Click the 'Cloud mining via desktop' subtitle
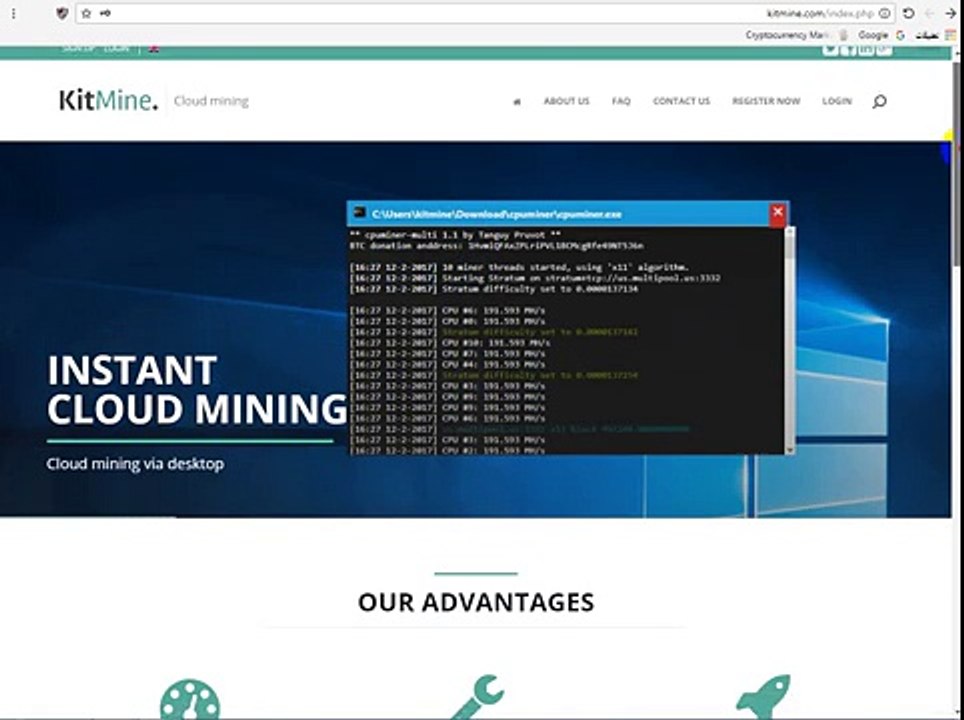 click(135, 464)
